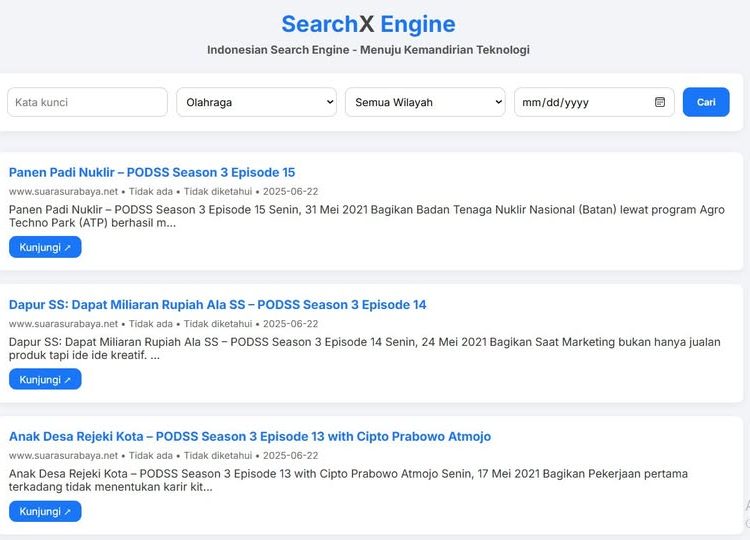
Task: Open the Semua Wilayah region dropdown
Action: click(x=425, y=102)
